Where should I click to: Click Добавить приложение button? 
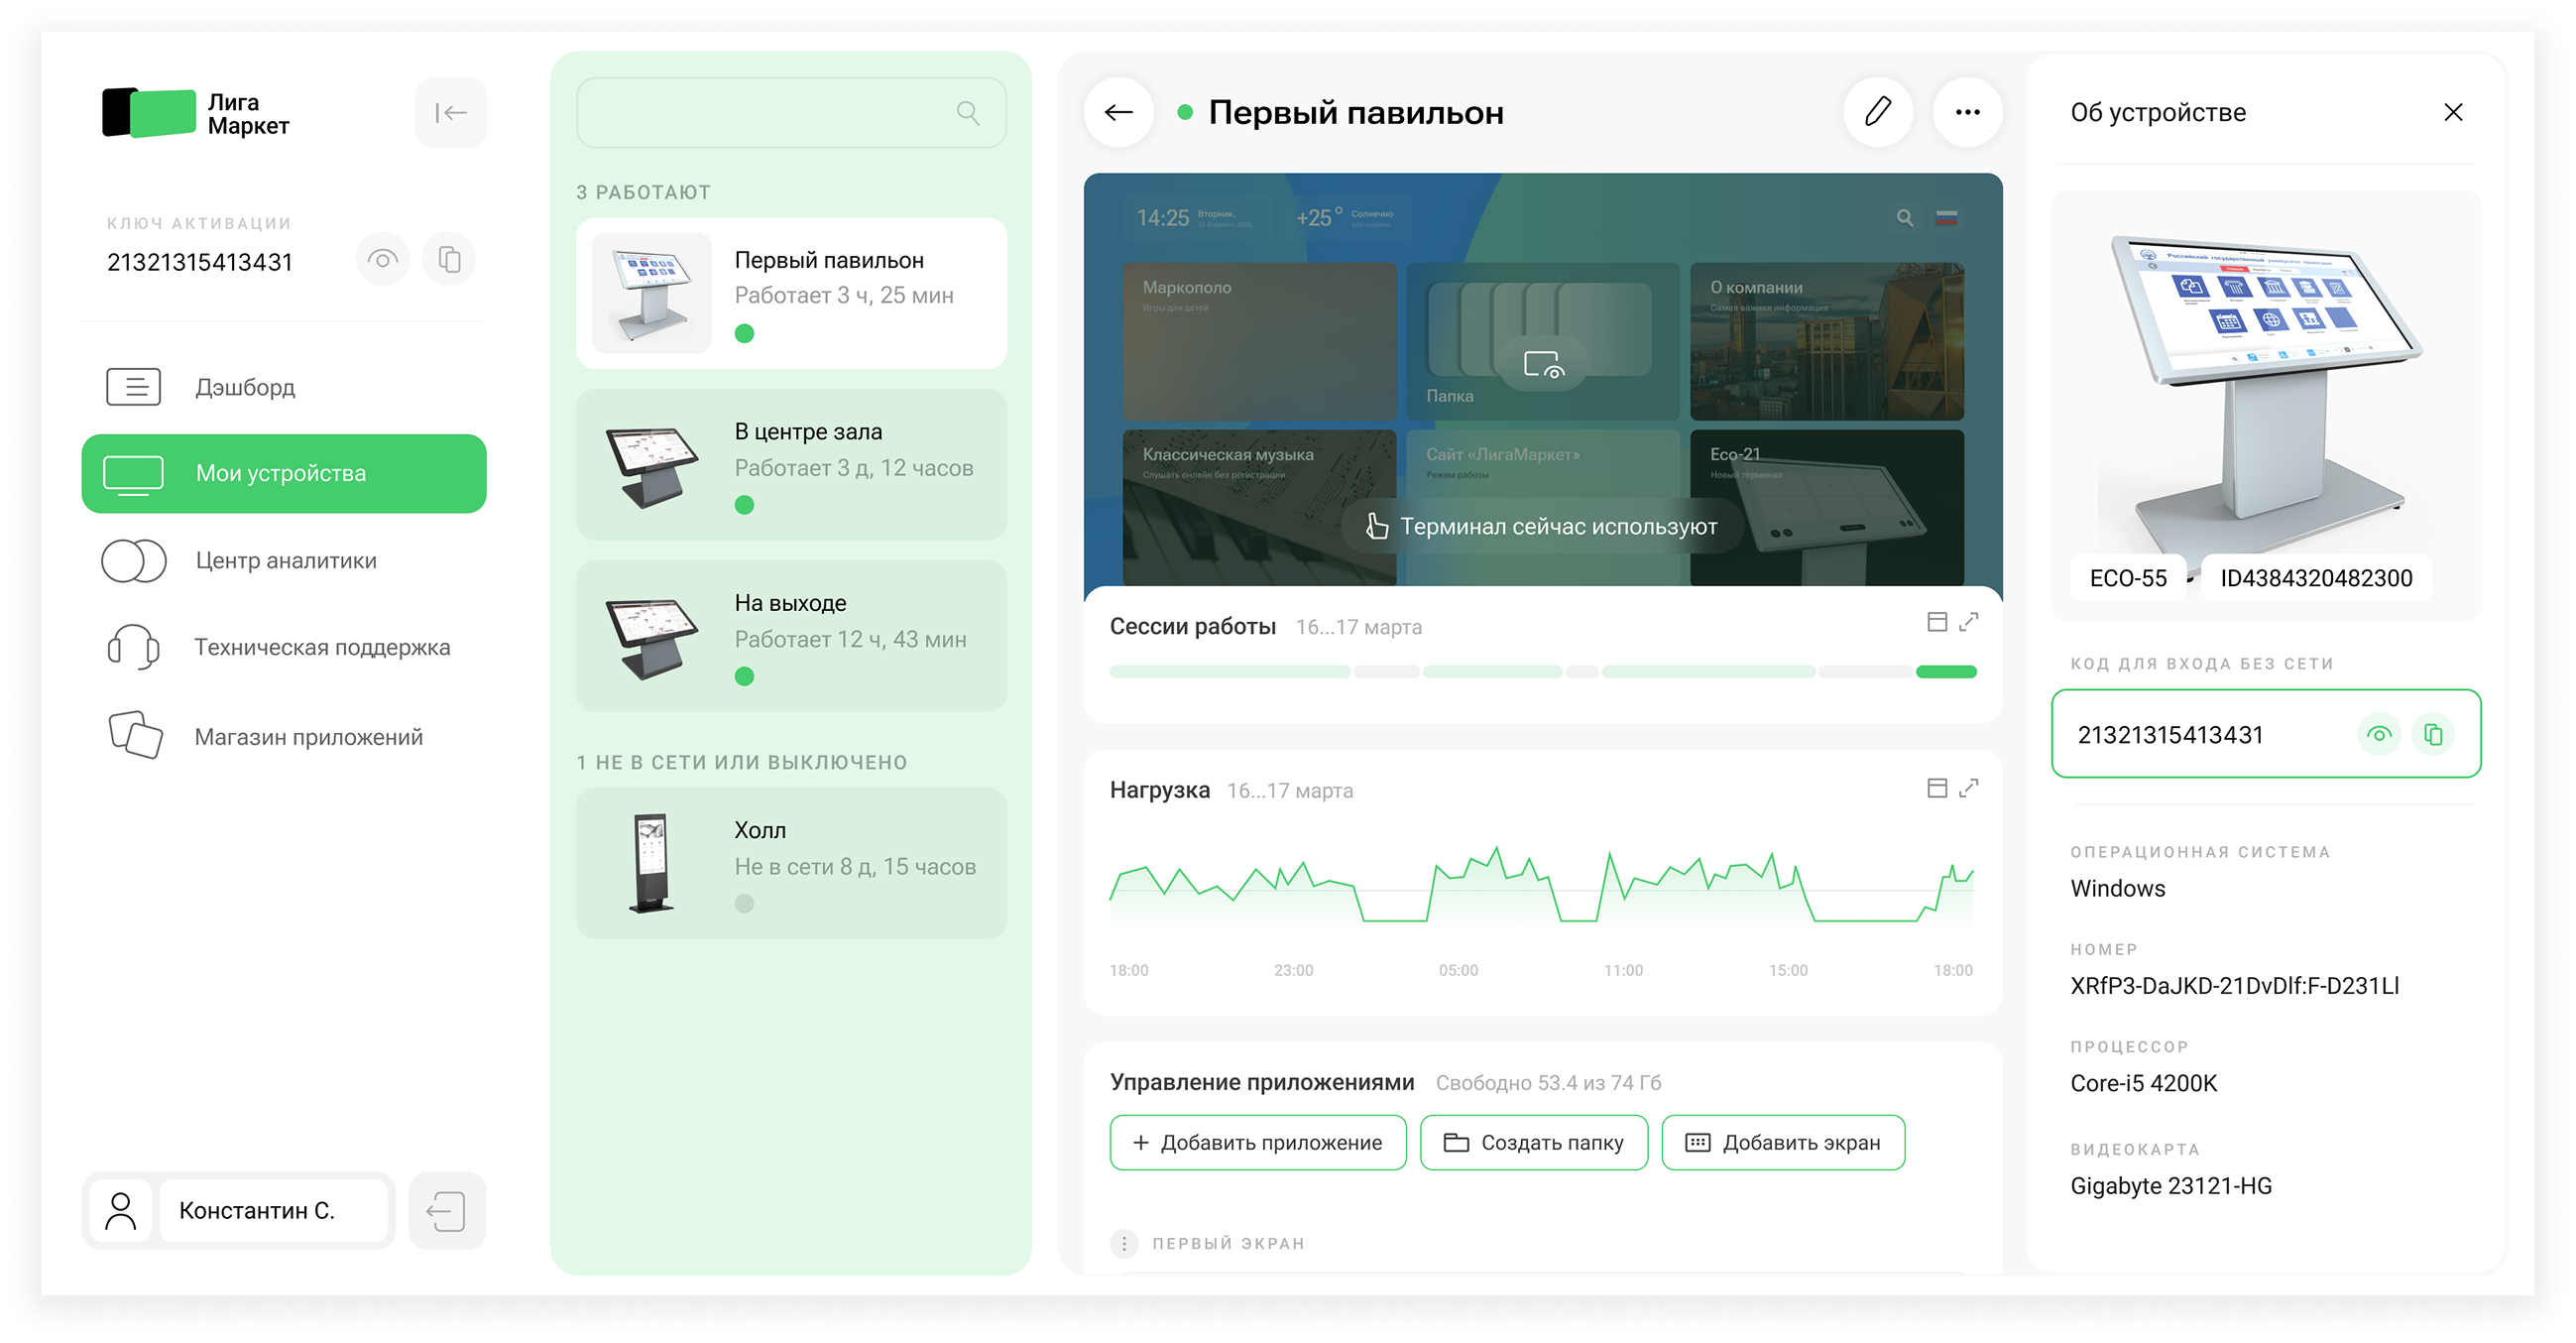pyautogui.click(x=1257, y=1142)
